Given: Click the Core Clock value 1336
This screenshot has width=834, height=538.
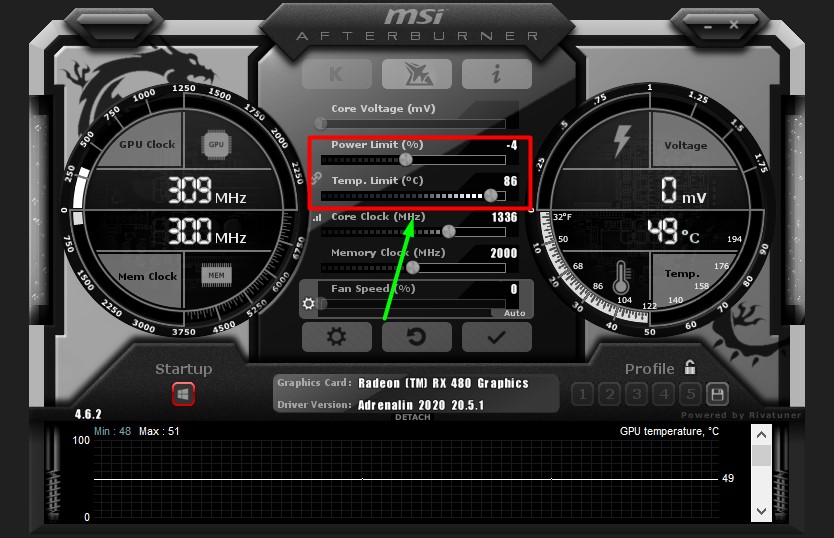Looking at the screenshot, I should 504,217.
